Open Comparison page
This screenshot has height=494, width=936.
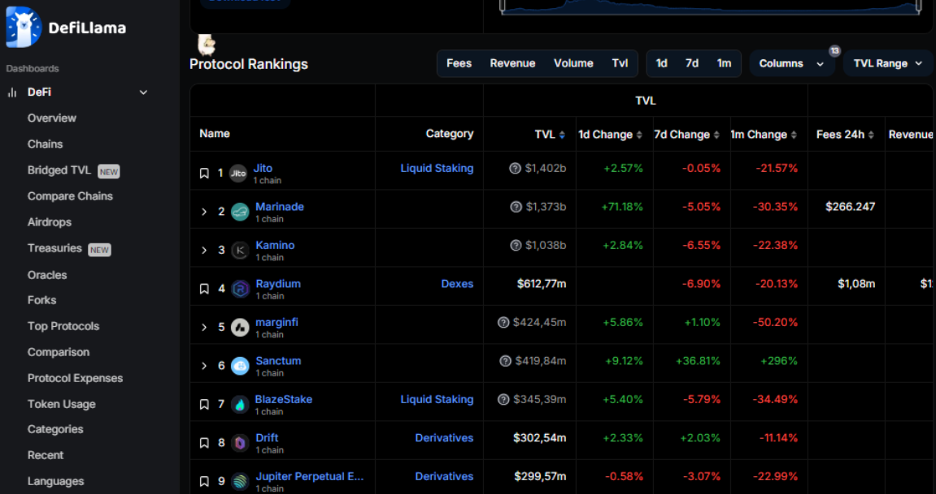58,352
